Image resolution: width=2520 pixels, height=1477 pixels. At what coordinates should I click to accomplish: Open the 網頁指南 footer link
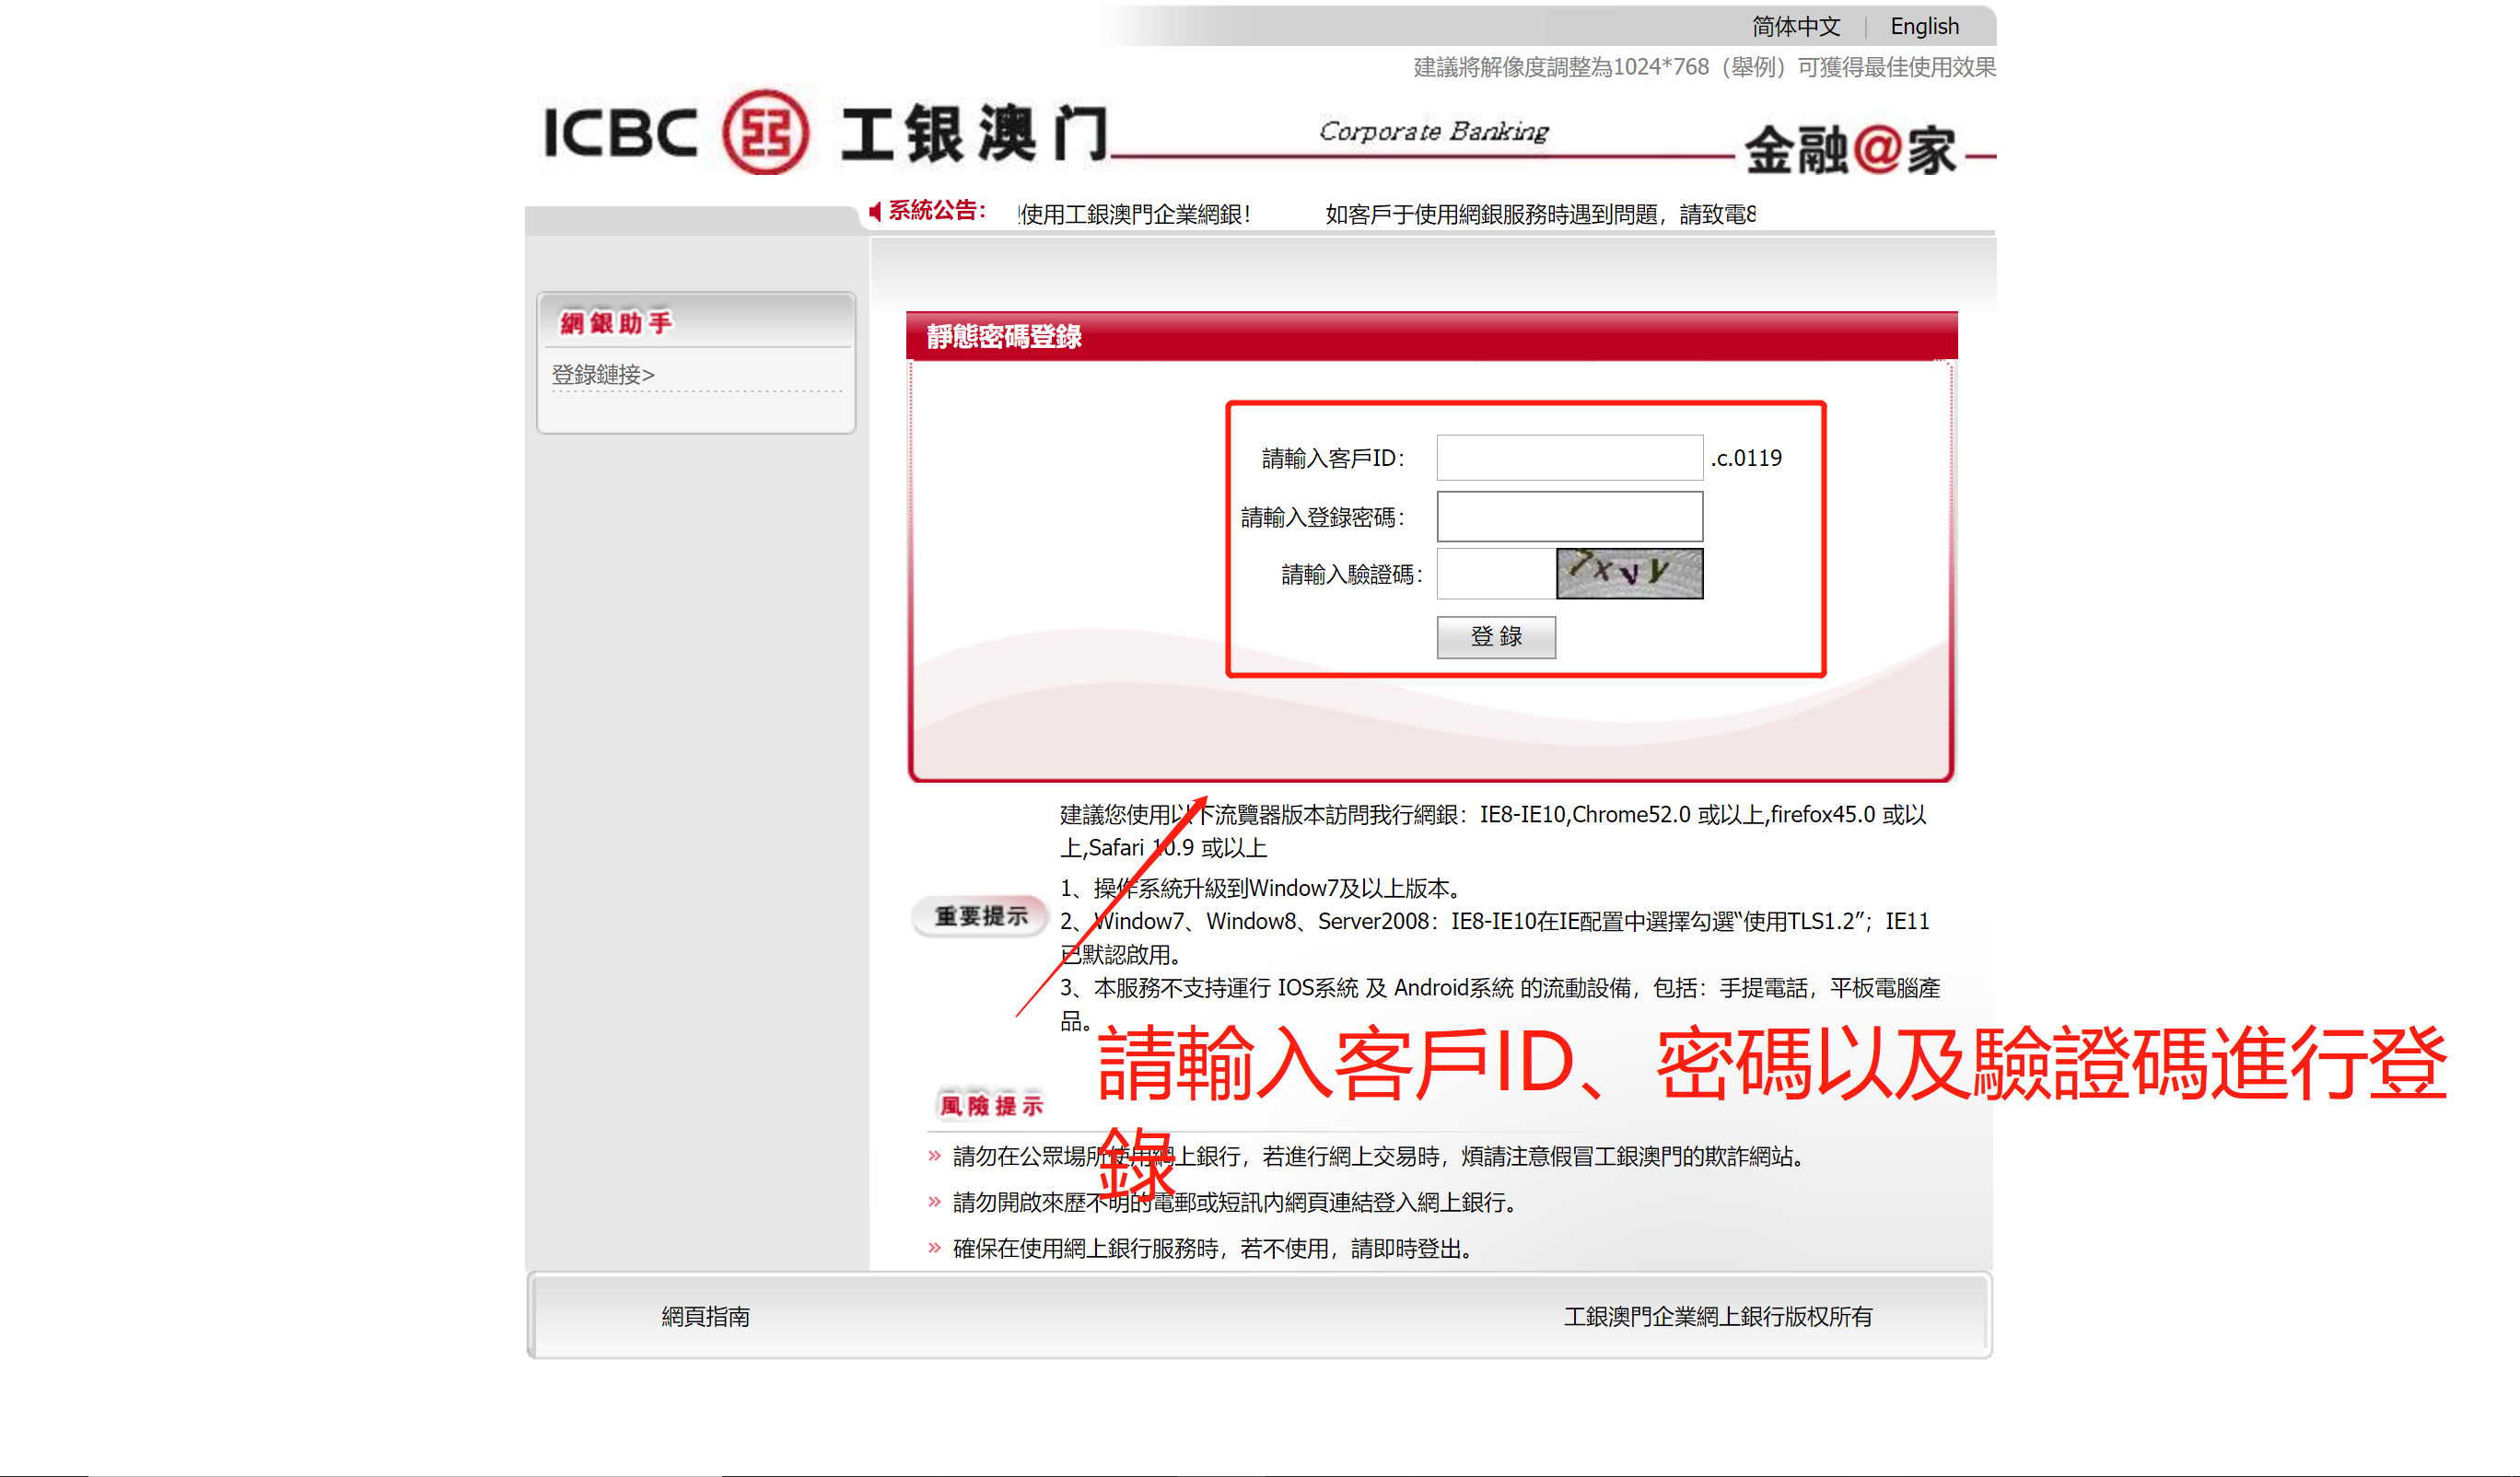tap(706, 1317)
